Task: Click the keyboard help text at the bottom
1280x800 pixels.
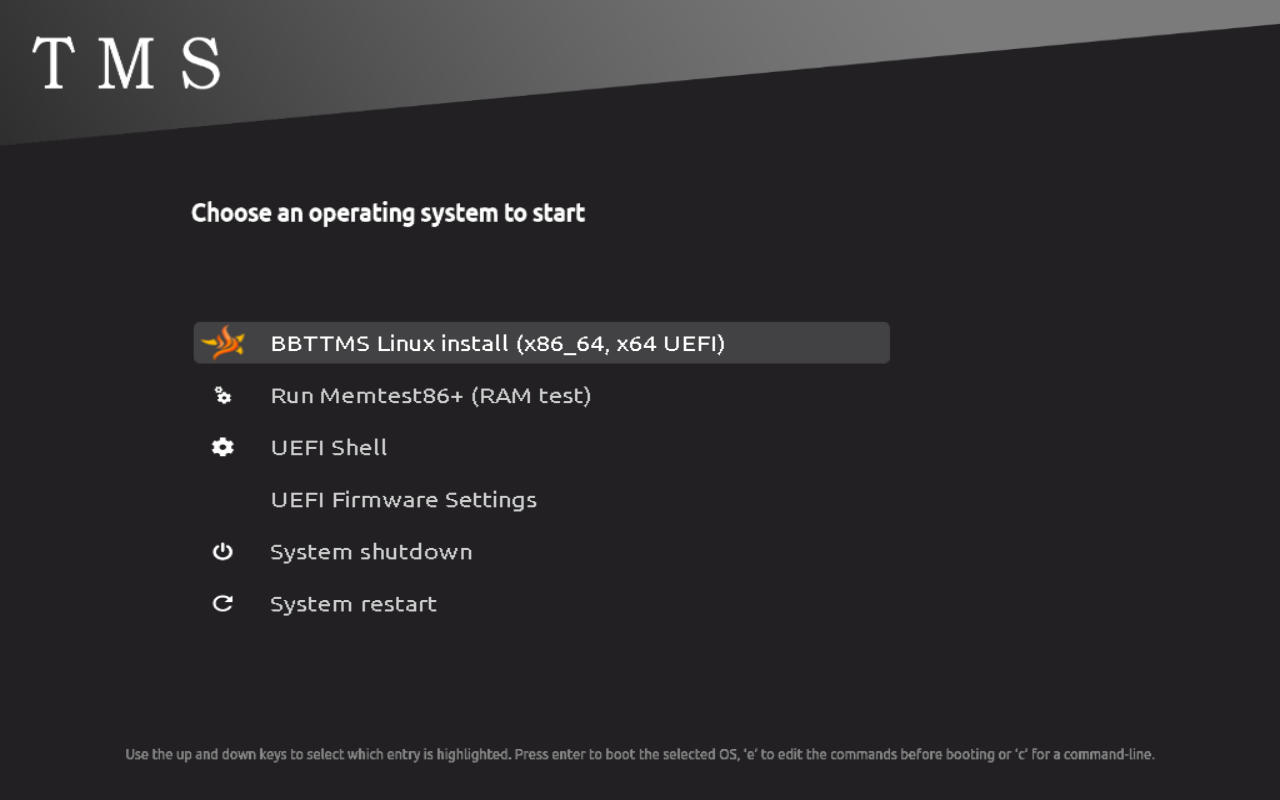Action: coord(640,755)
